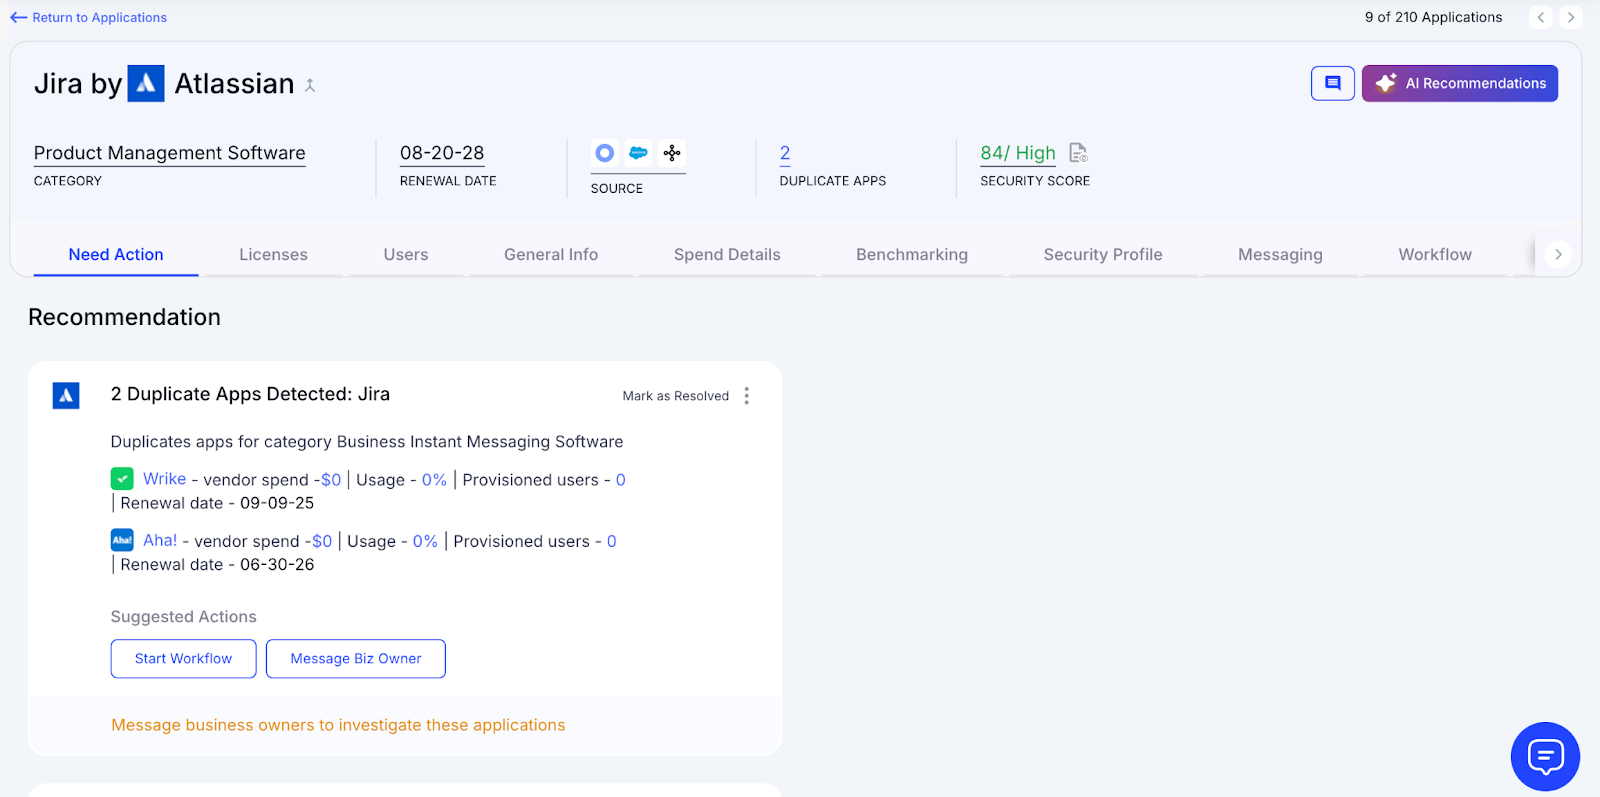Click Message Biz Owner button
This screenshot has height=797, width=1600.
tap(356, 658)
